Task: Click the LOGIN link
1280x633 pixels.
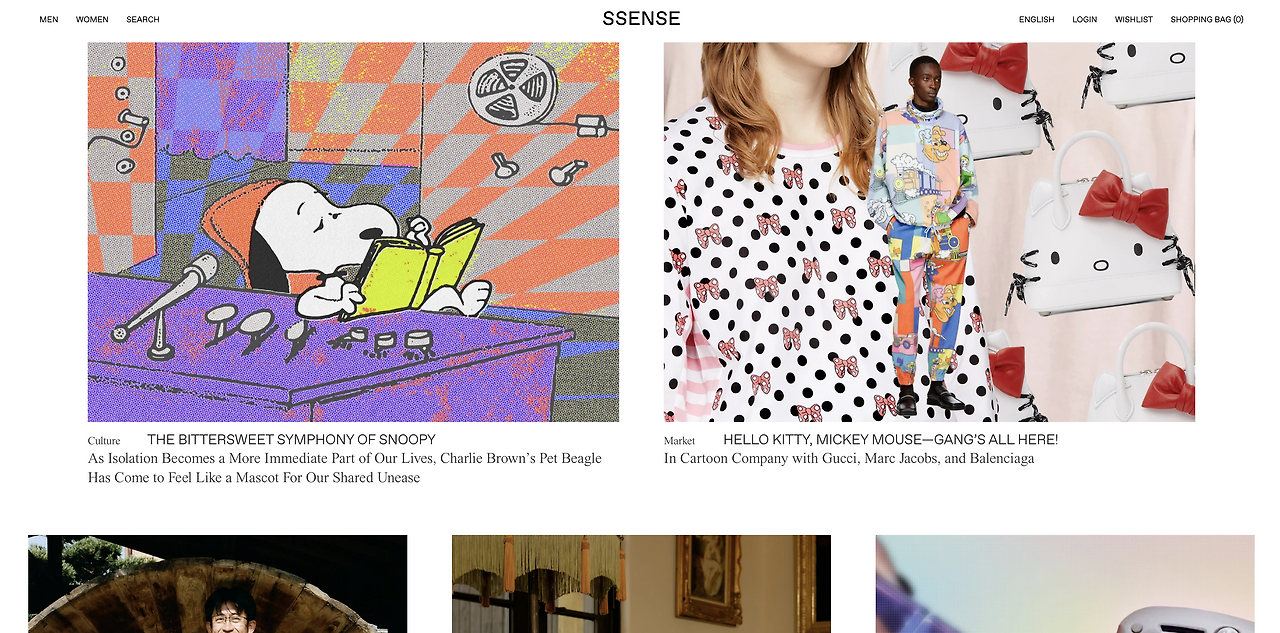Action: coord(1085,20)
